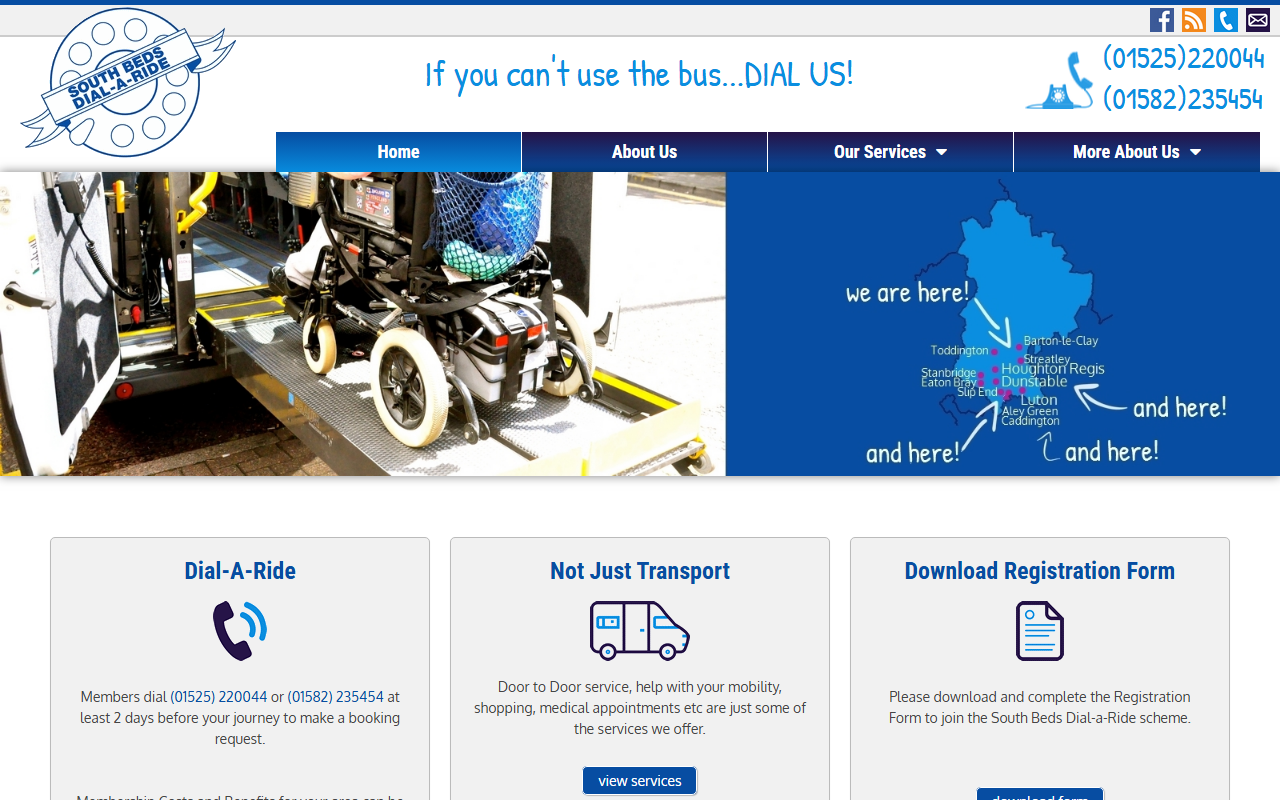The image size is (1280, 800).
Task: Call the (01525)220044 header number
Action: click(x=1184, y=58)
